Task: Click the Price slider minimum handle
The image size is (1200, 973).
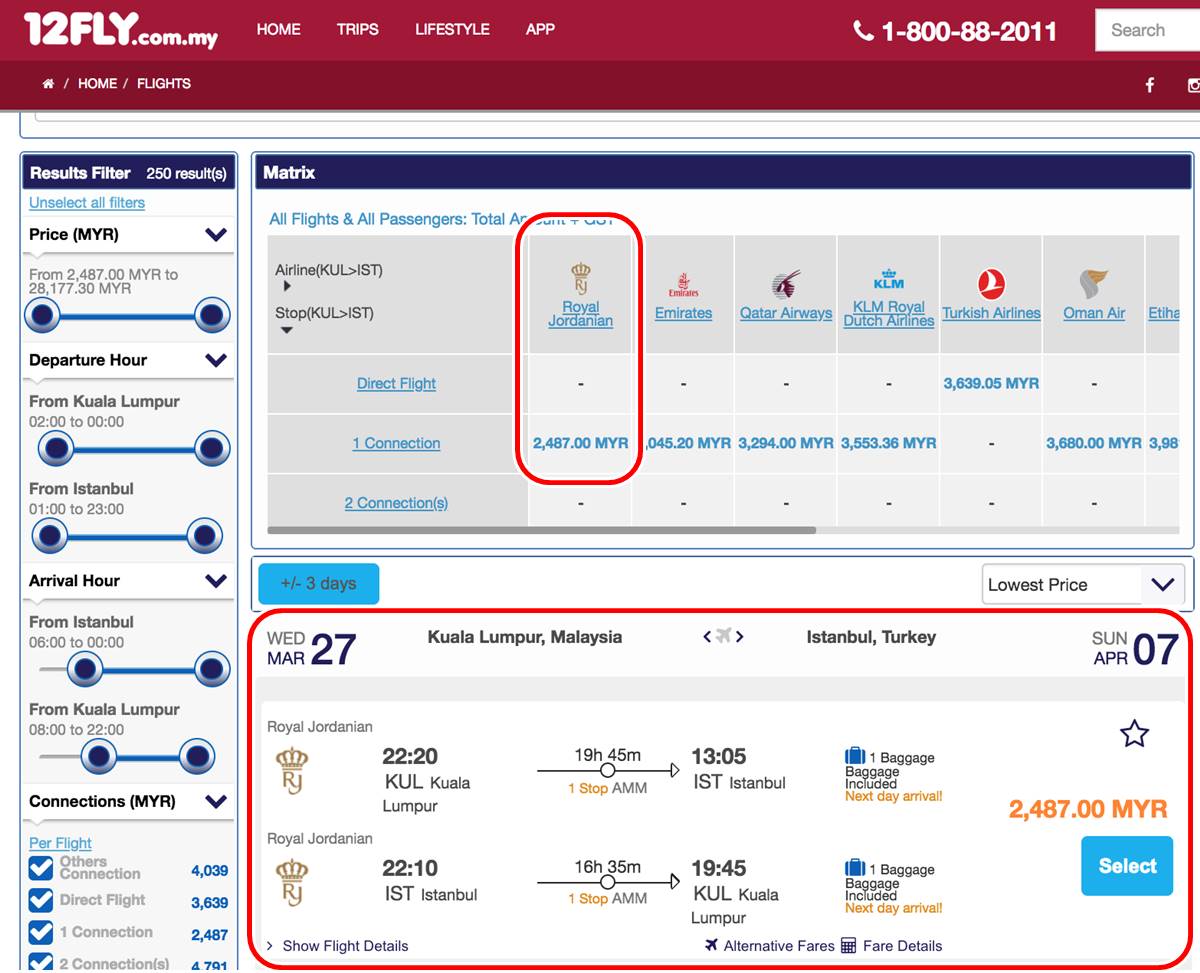Action: pos(43,316)
